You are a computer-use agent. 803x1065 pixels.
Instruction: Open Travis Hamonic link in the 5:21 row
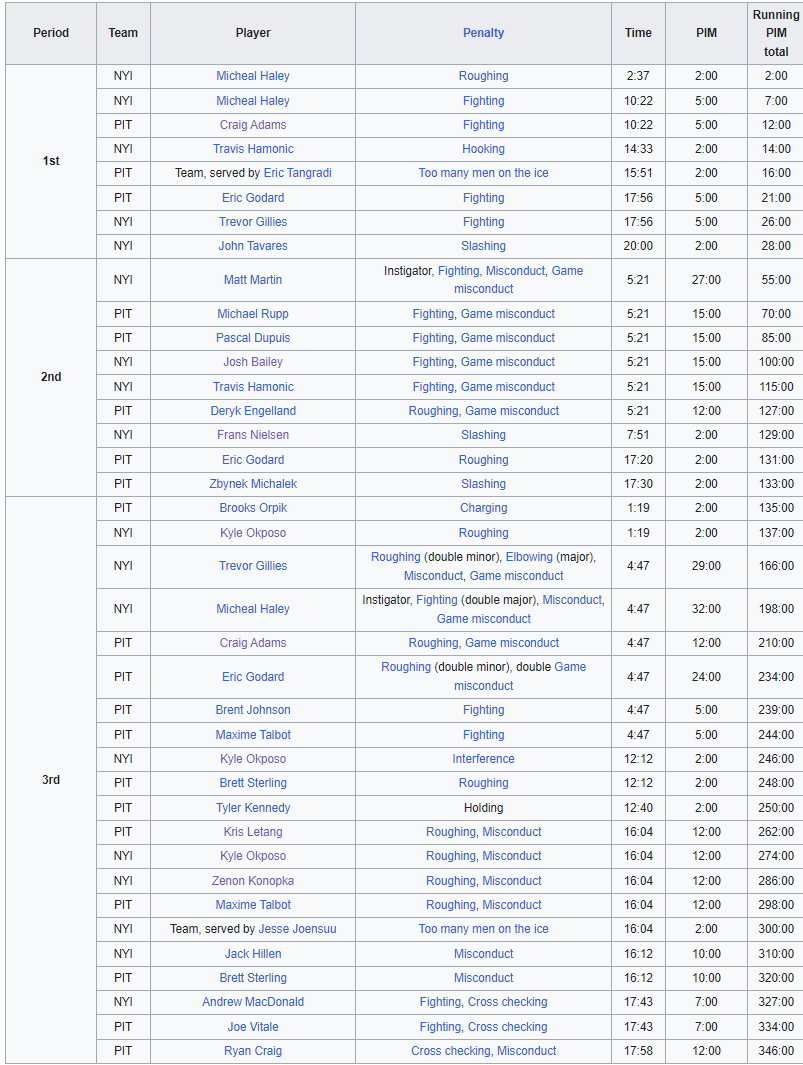coord(253,387)
